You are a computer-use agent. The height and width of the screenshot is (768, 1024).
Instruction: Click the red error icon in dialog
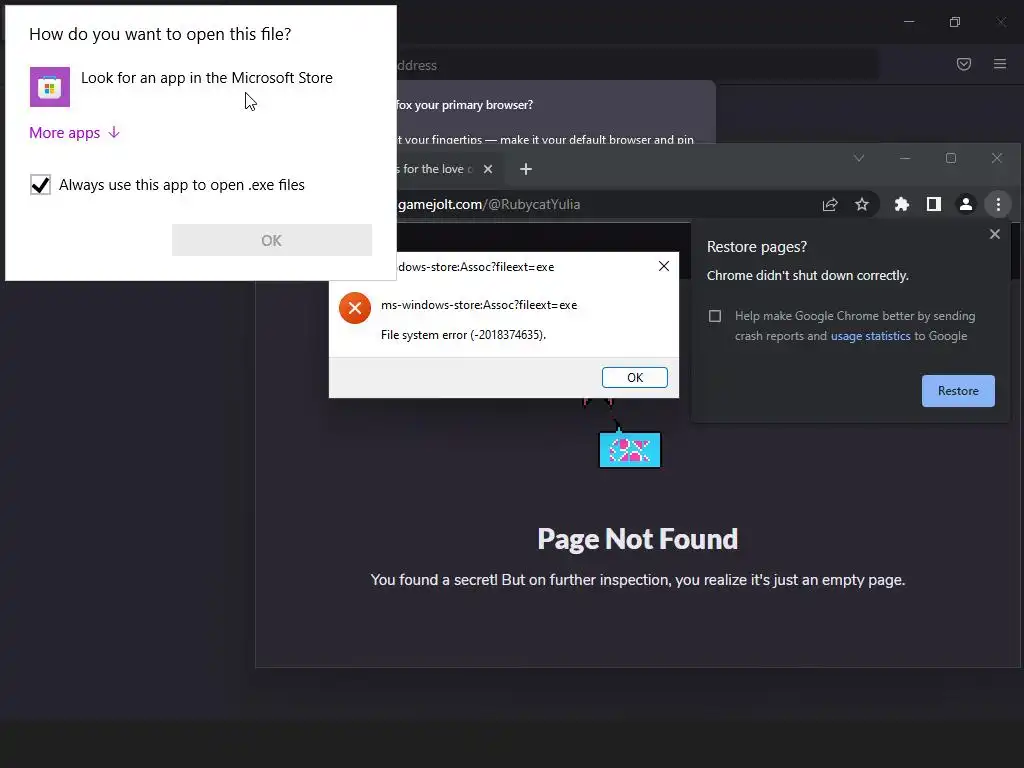tap(355, 308)
